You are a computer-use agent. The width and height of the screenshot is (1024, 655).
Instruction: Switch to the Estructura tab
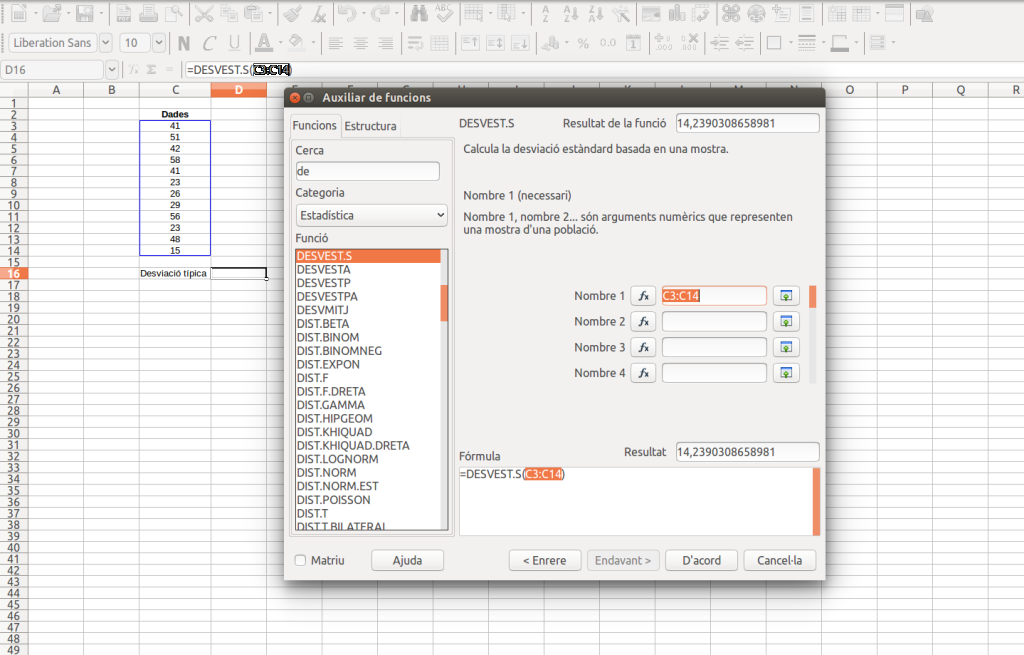[370, 126]
